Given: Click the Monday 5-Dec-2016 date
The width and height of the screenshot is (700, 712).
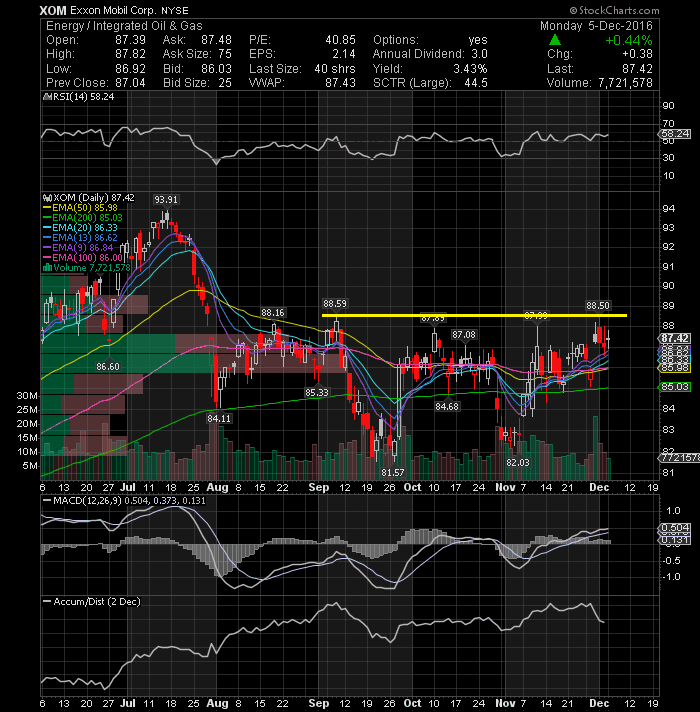Looking at the screenshot, I should point(596,26).
